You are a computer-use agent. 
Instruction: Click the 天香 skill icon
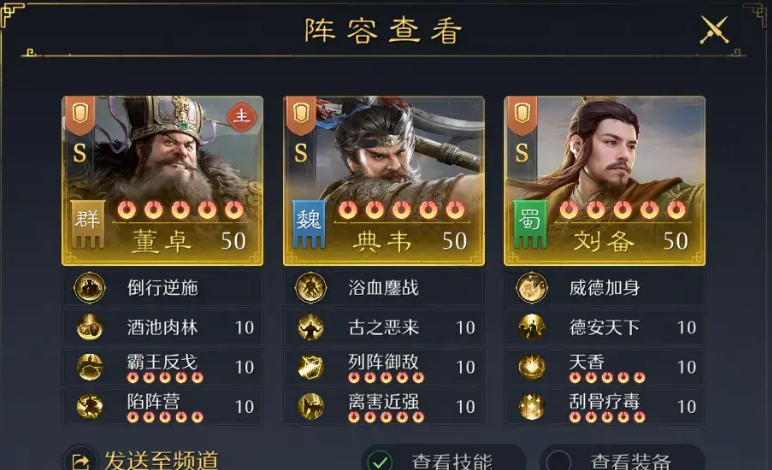532,367
